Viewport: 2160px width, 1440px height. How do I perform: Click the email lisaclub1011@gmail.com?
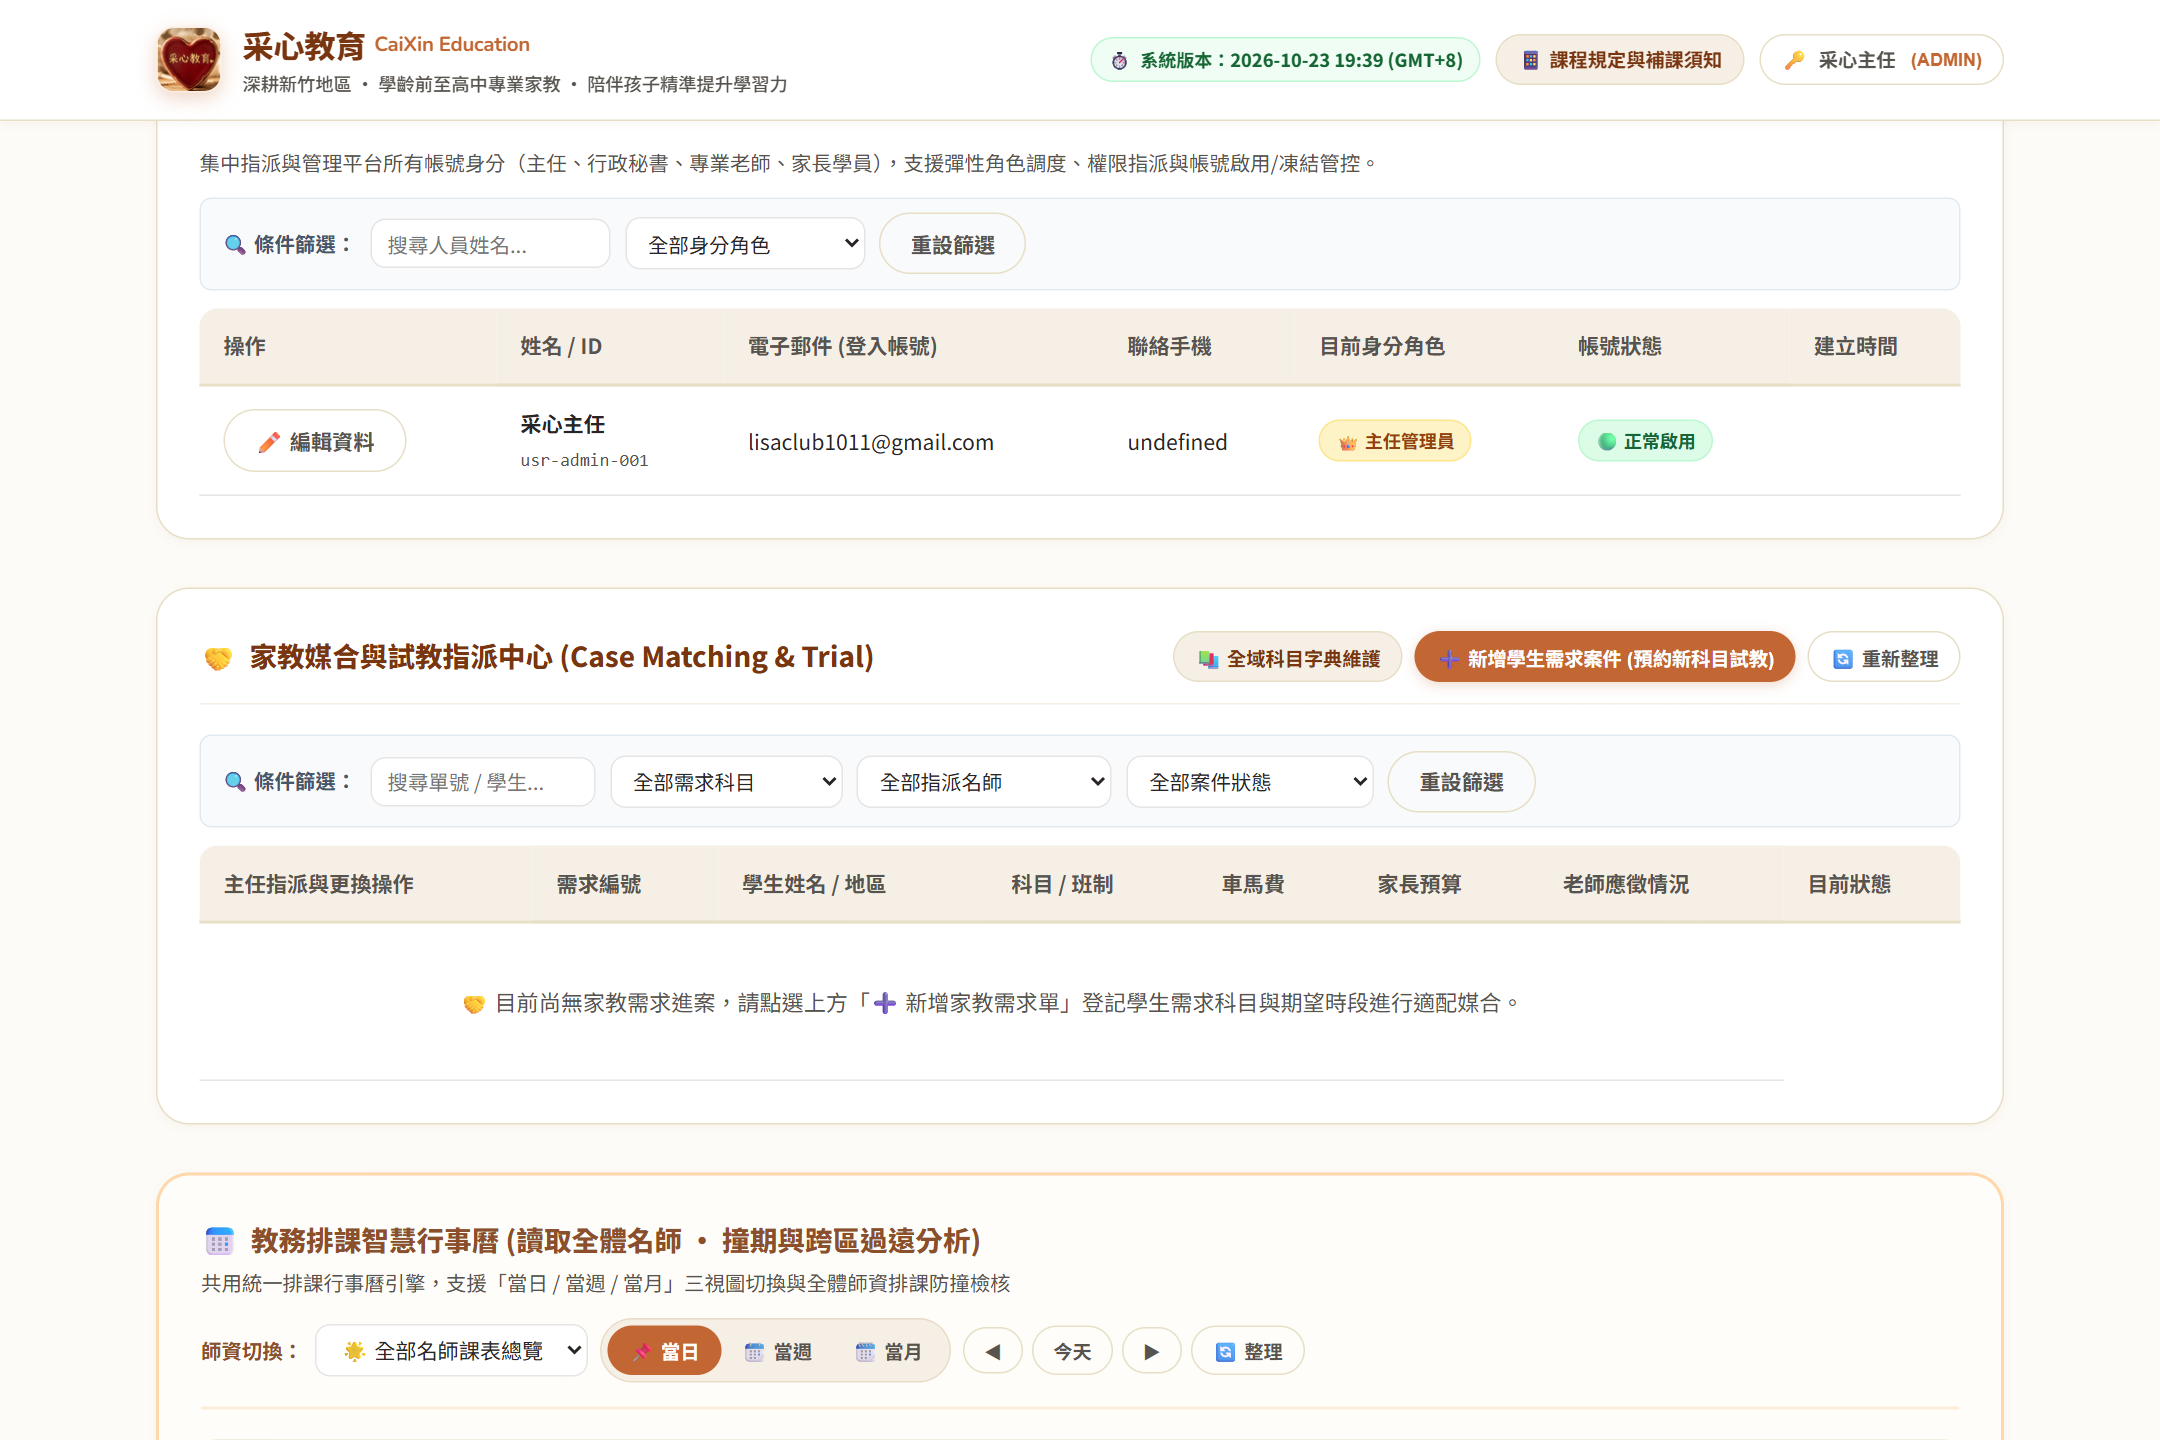click(x=871, y=442)
